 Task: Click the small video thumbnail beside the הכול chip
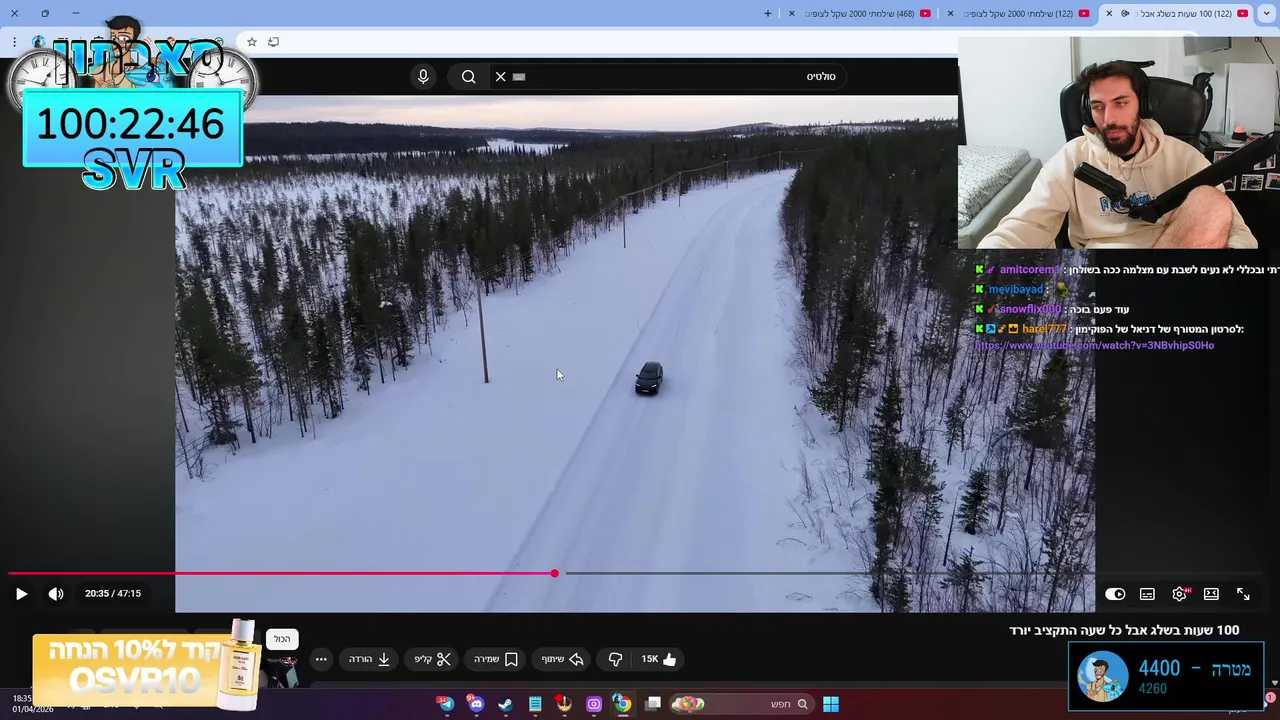click(x=283, y=671)
